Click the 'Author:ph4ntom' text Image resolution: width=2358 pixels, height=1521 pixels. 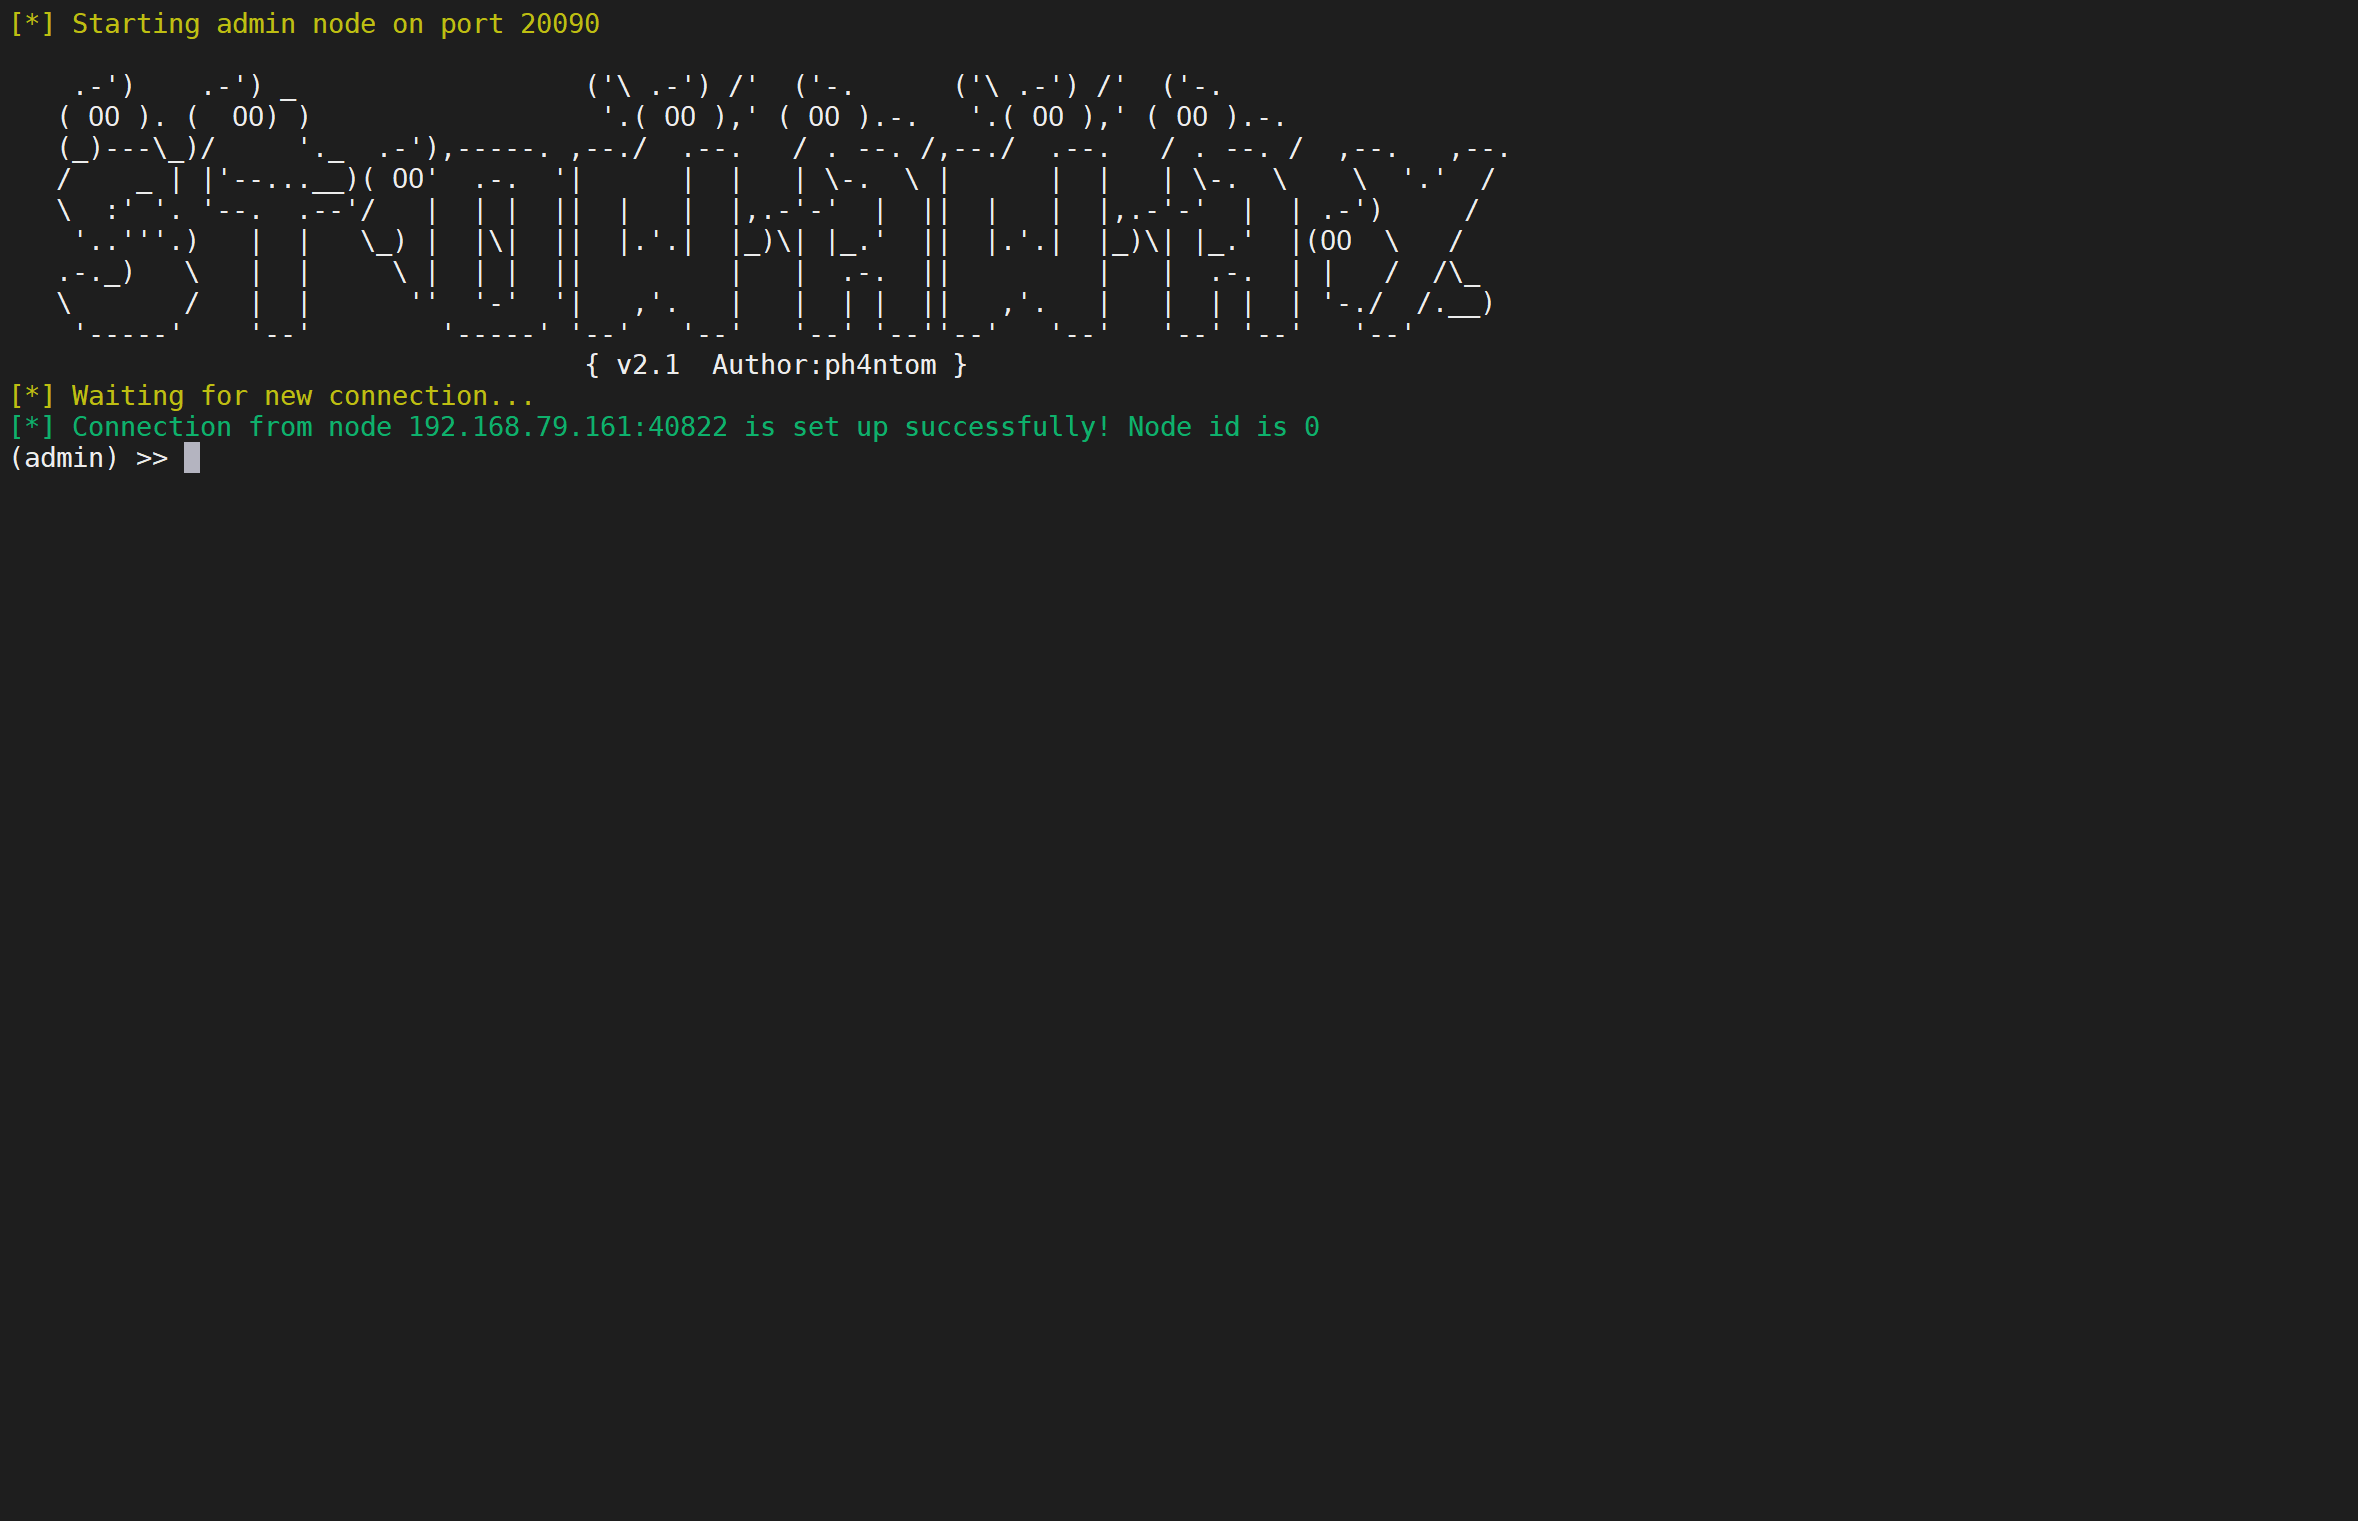pyautogui.click(x=824, y=365)
